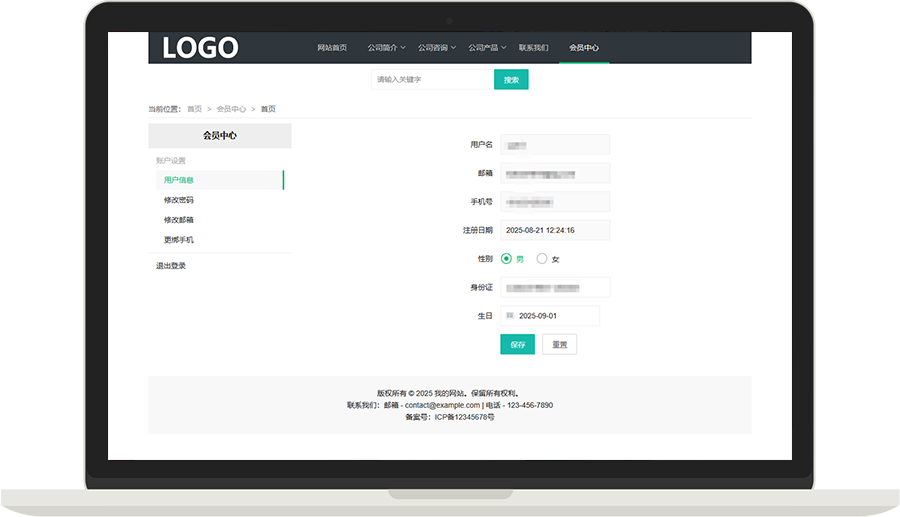Click 首页 link in the breadcrumb

pos(194,109)
